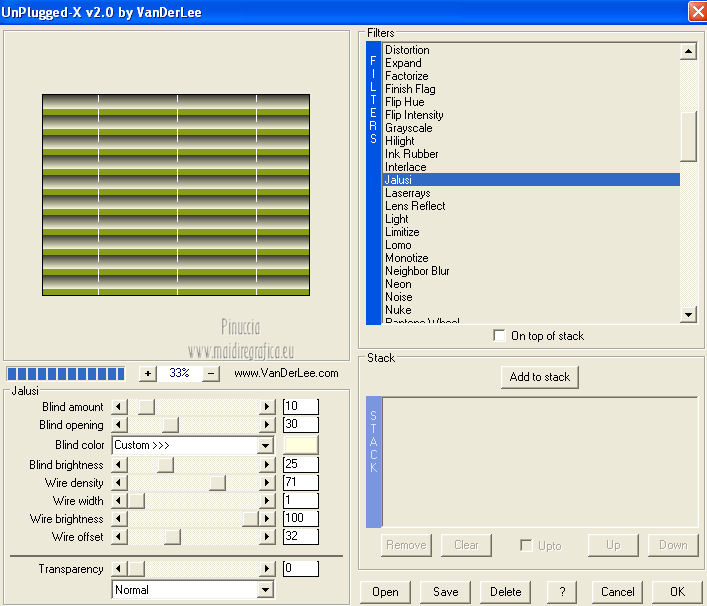
Task: Click the Jalusi preview image
Action: (x=176, y=195)
